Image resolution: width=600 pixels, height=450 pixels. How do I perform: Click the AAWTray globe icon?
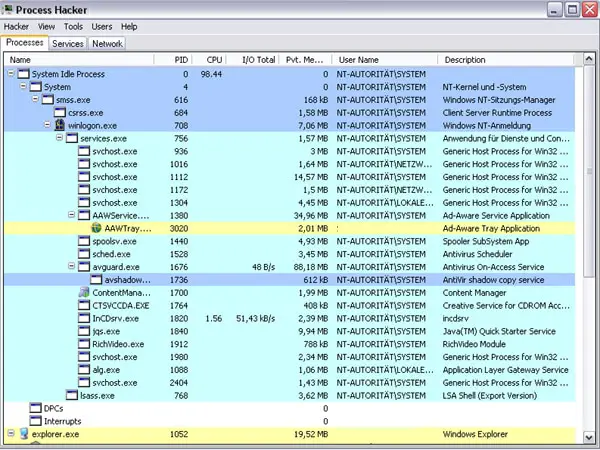[96, 228]
